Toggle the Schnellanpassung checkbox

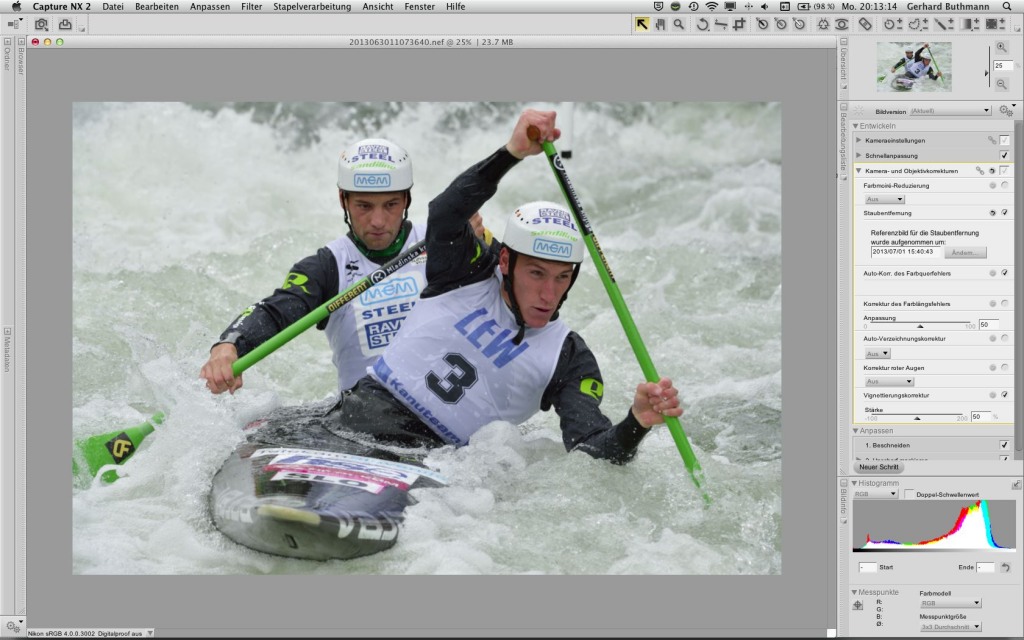1004,155
